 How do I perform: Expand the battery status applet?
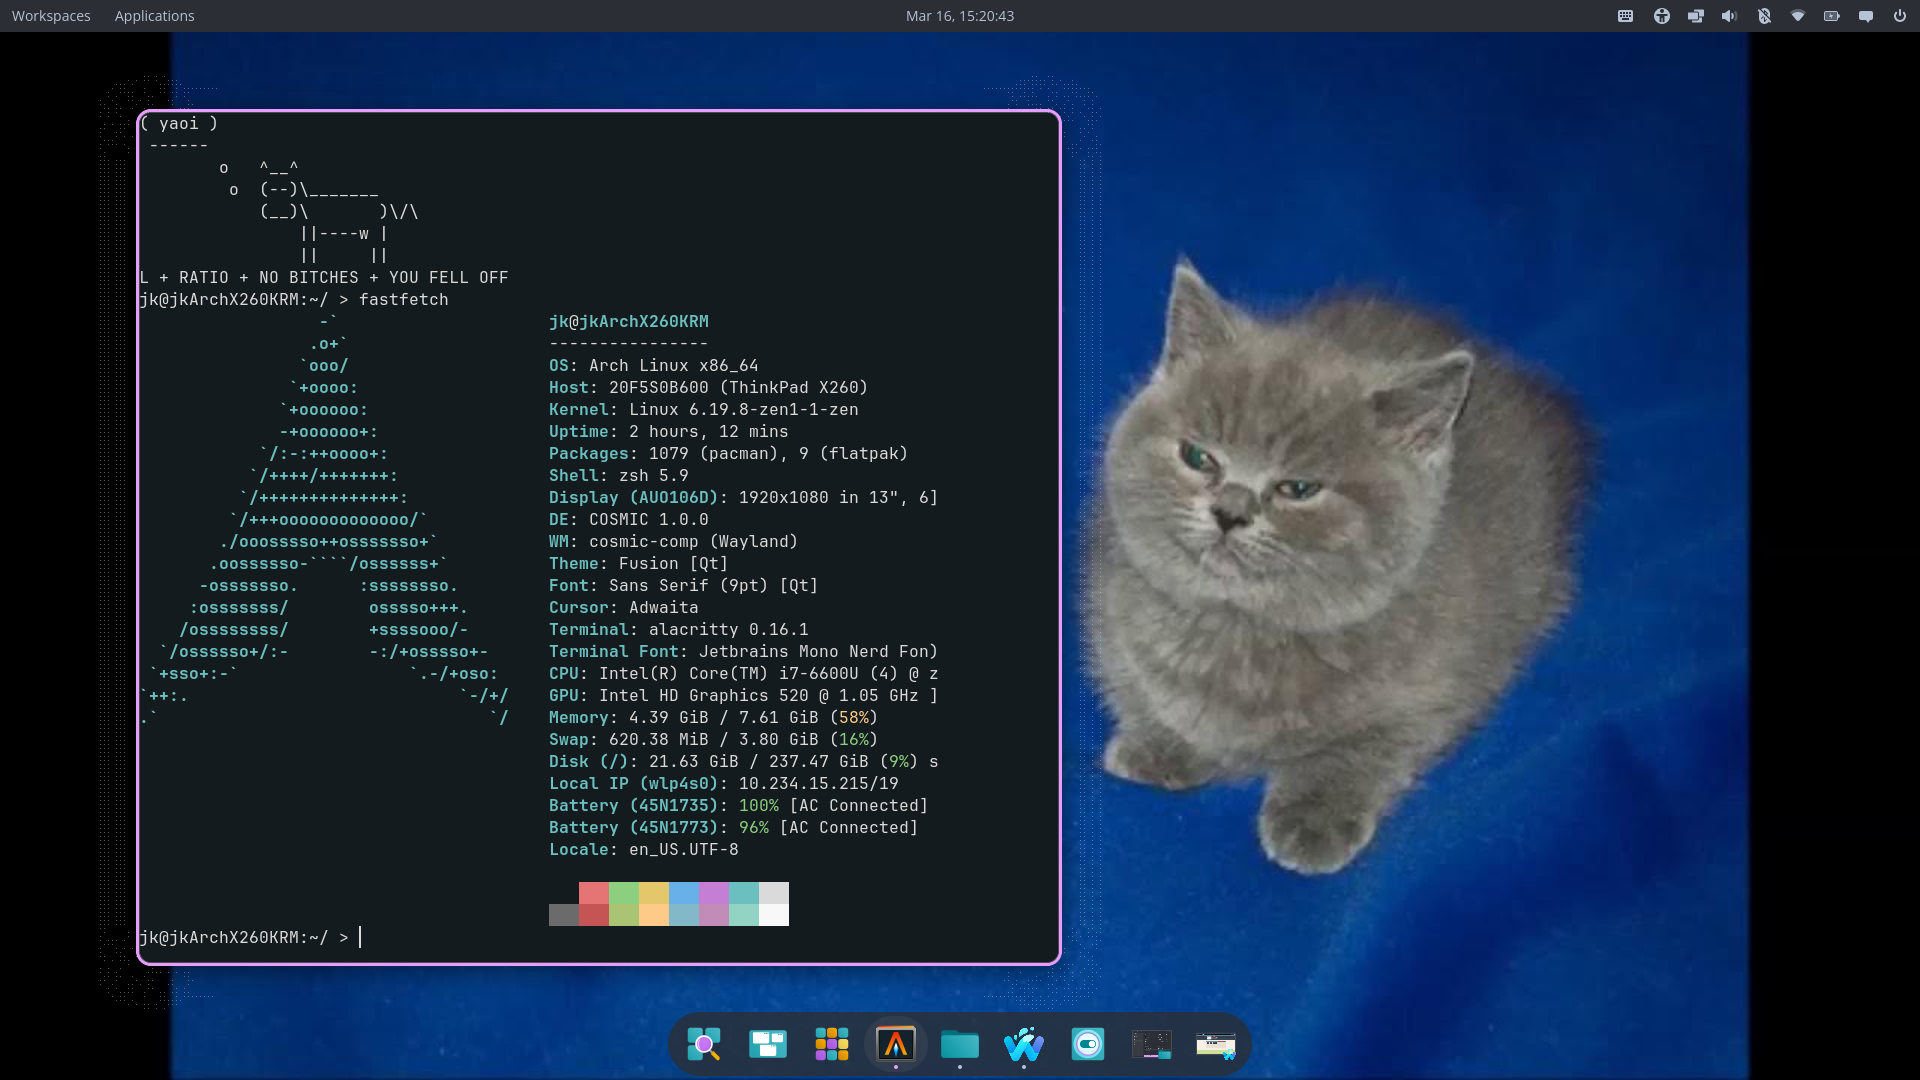click(1832, 16)
